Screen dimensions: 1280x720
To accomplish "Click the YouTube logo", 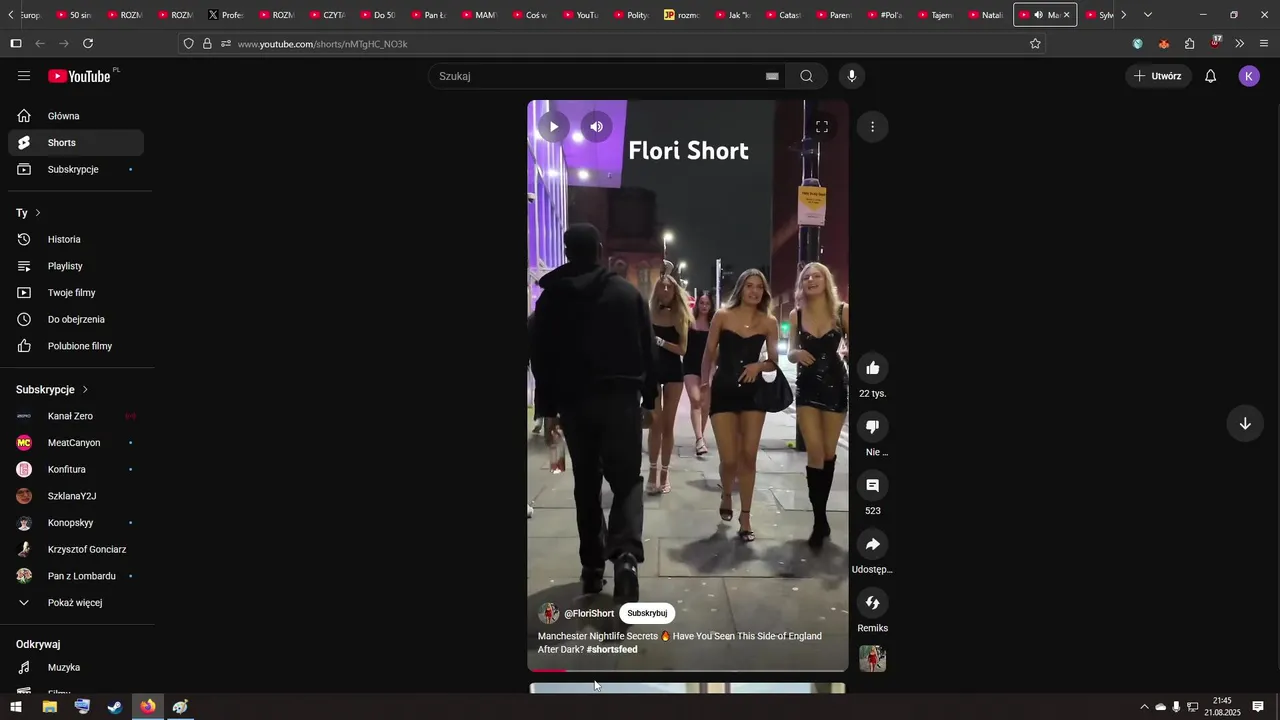I will tap(80, 76).
